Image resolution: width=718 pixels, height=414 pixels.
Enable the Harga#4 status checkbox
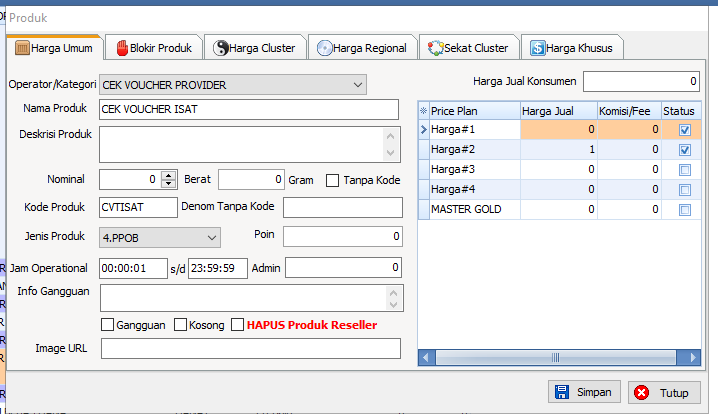tap(685, 190)
